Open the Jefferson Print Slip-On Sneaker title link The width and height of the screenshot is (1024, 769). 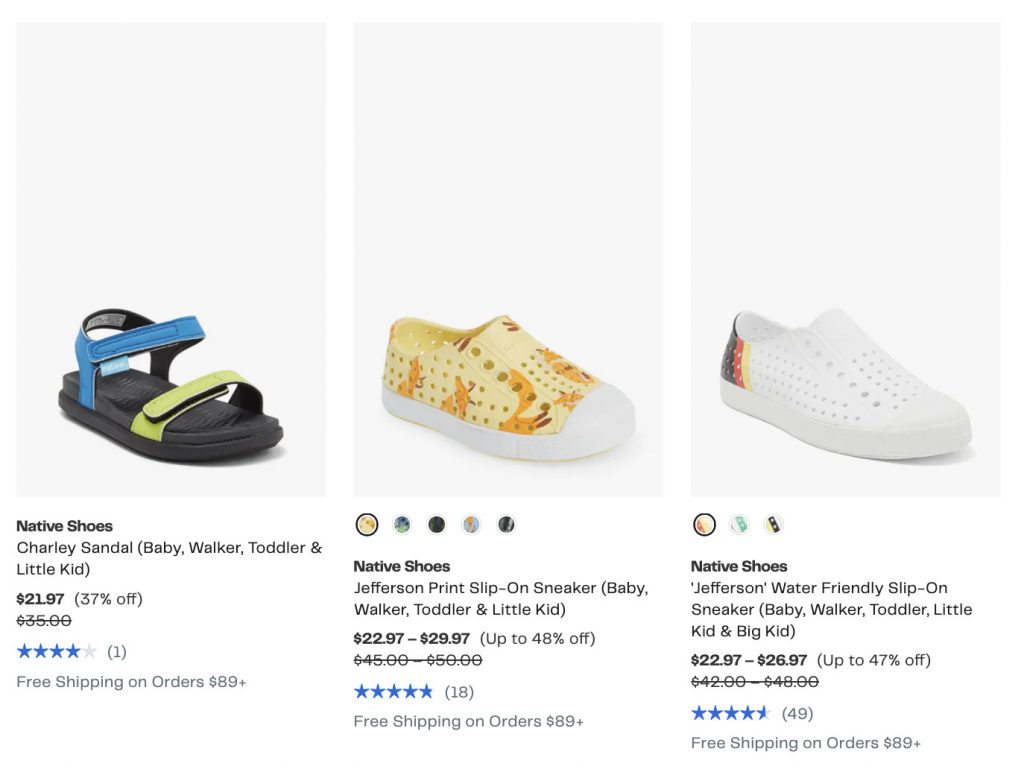[500, 598]
